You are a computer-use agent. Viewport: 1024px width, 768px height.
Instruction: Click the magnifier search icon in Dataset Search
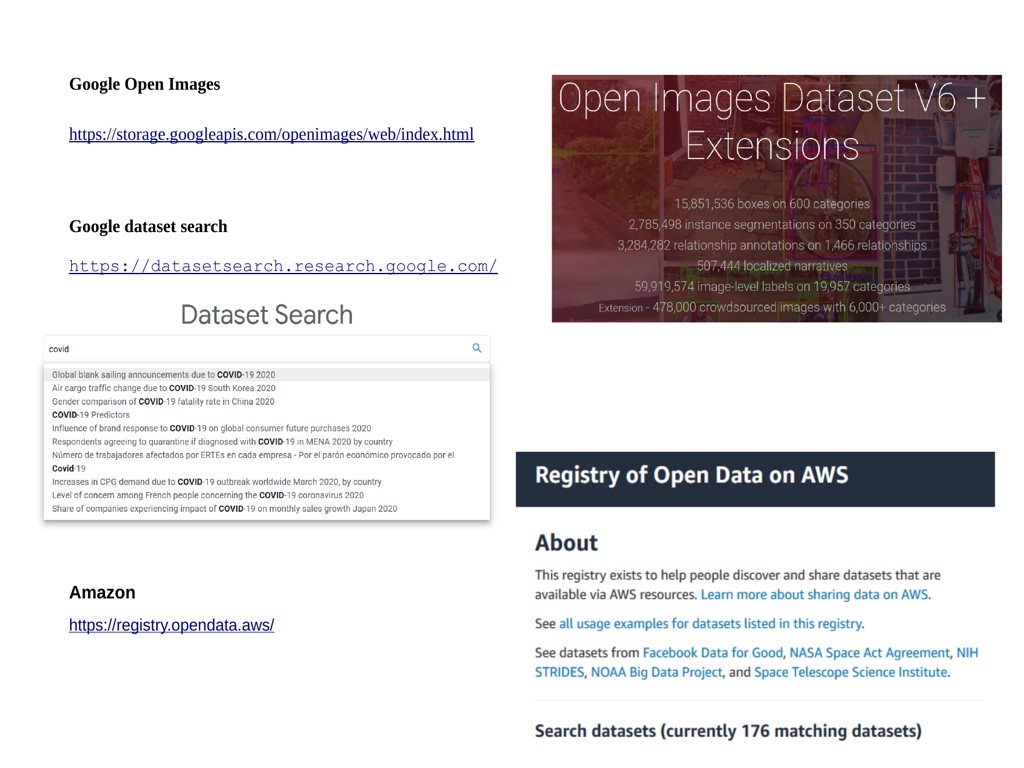477,348
